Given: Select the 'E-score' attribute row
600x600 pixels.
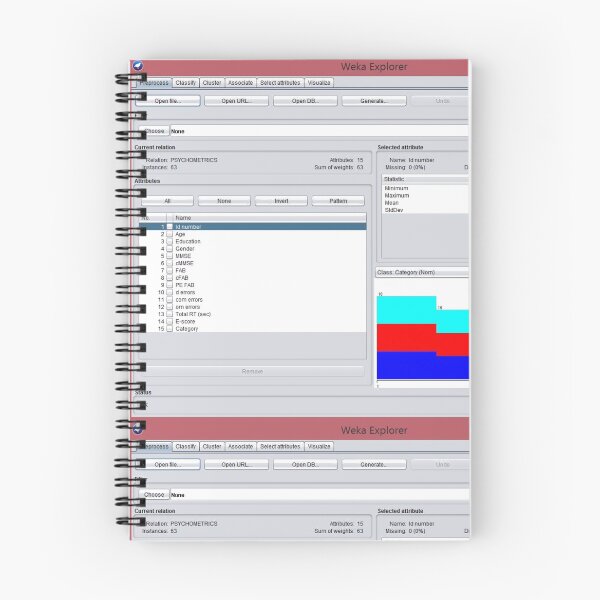Looking at the screenshot, I should pos(253,321).
